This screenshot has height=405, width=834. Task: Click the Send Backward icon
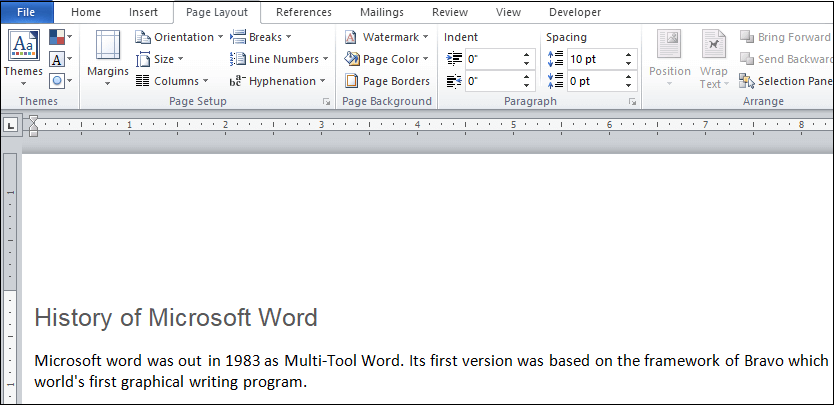click(747, 59)
